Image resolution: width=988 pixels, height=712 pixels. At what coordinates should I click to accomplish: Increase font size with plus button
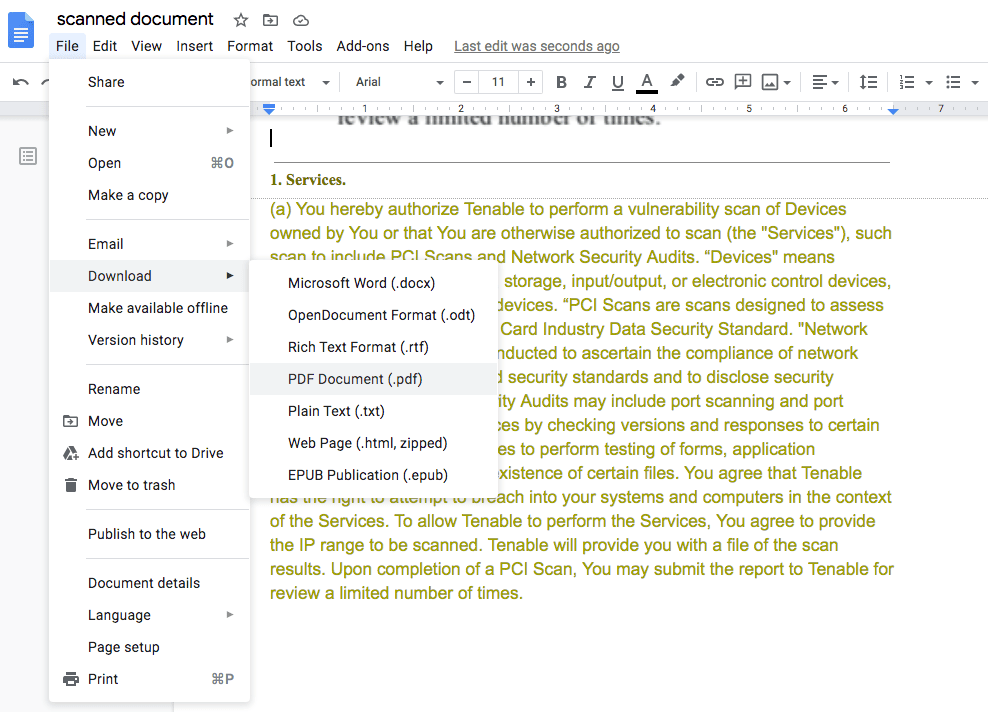pos(530,82)
